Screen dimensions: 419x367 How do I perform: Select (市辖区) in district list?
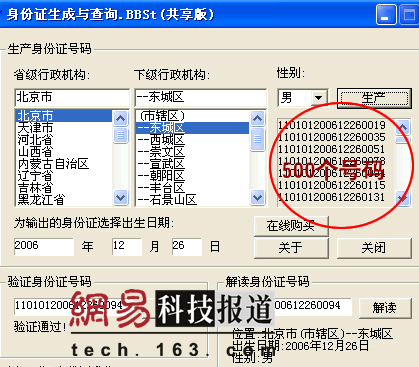tap(192, 116)
